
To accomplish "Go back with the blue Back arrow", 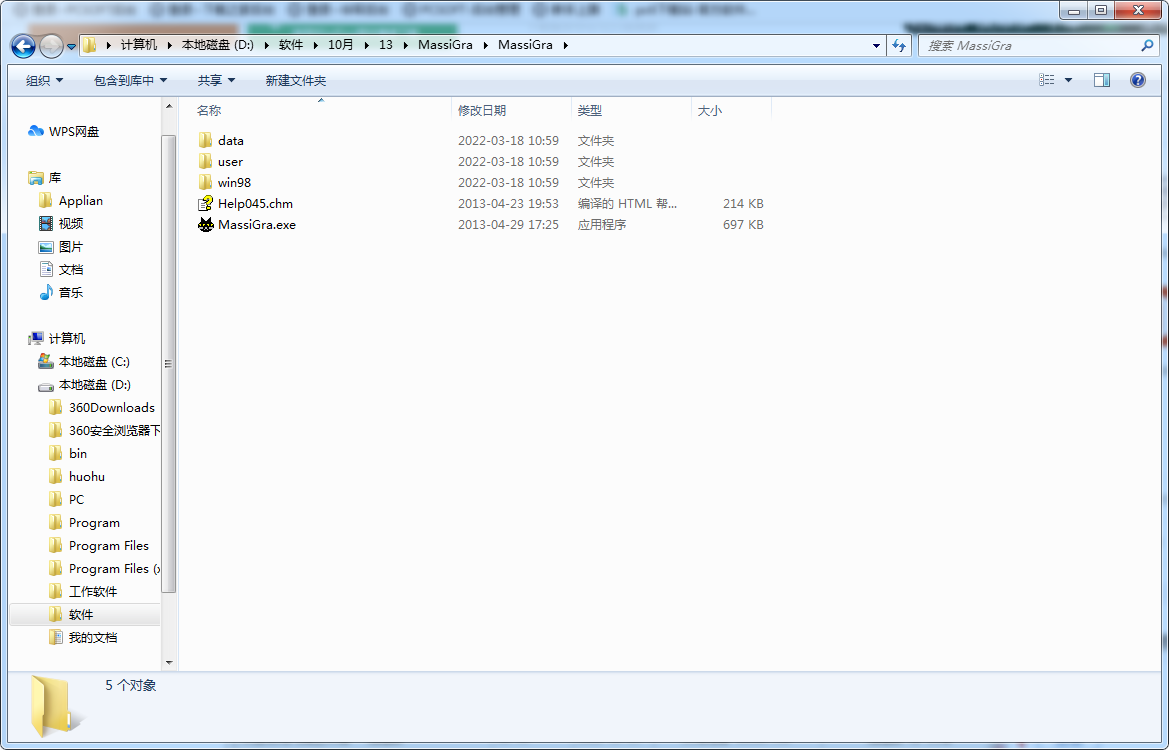I will (x=23, y=46).
